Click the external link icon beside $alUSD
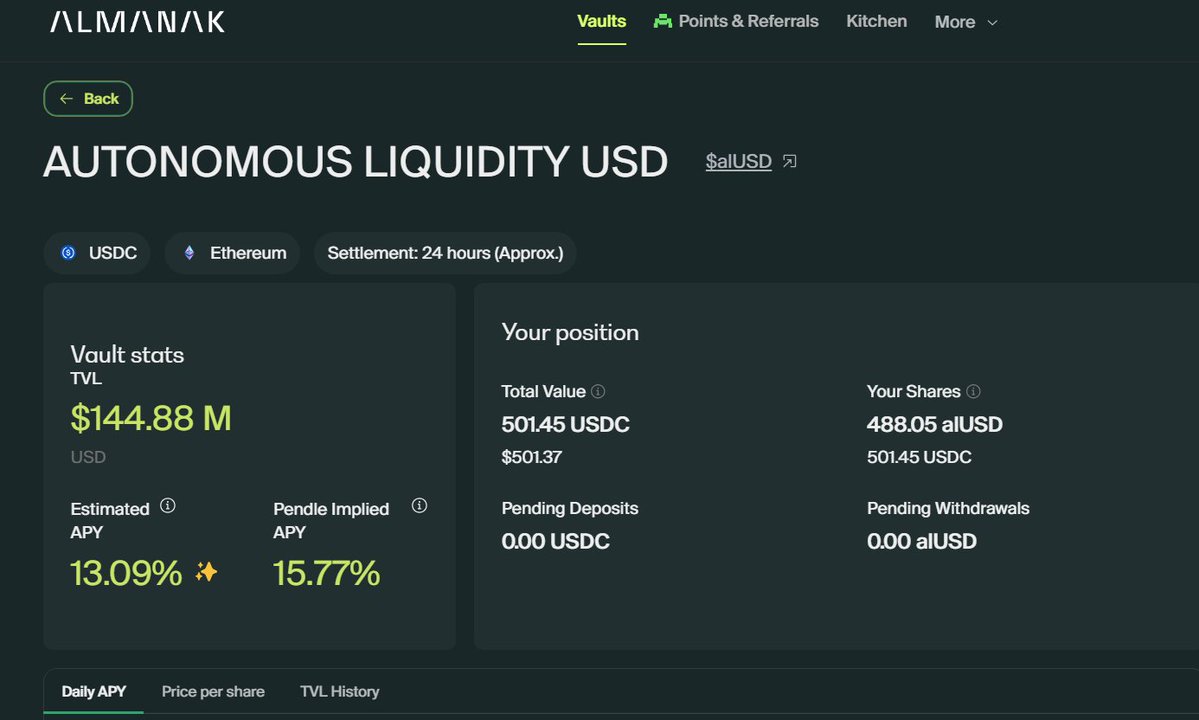 pos(790,161)
